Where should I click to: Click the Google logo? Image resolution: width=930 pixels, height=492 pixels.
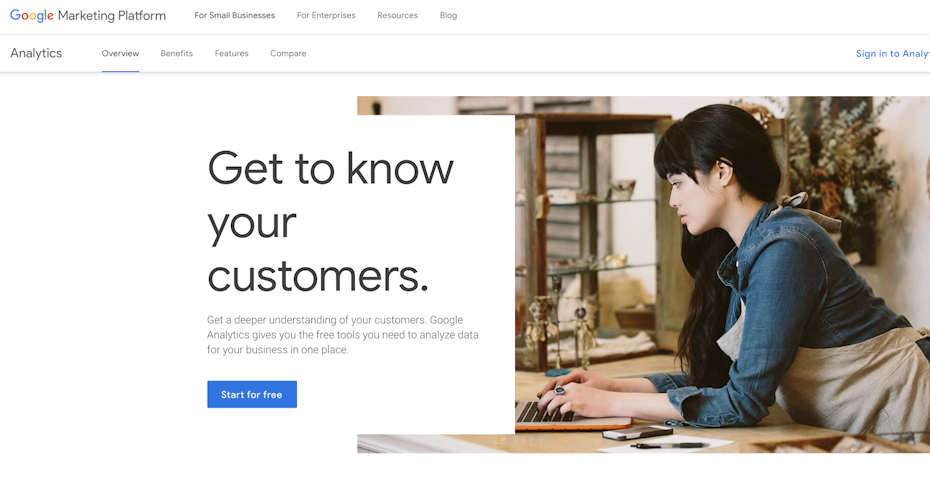pyautogui.click(x=32, y=15)
